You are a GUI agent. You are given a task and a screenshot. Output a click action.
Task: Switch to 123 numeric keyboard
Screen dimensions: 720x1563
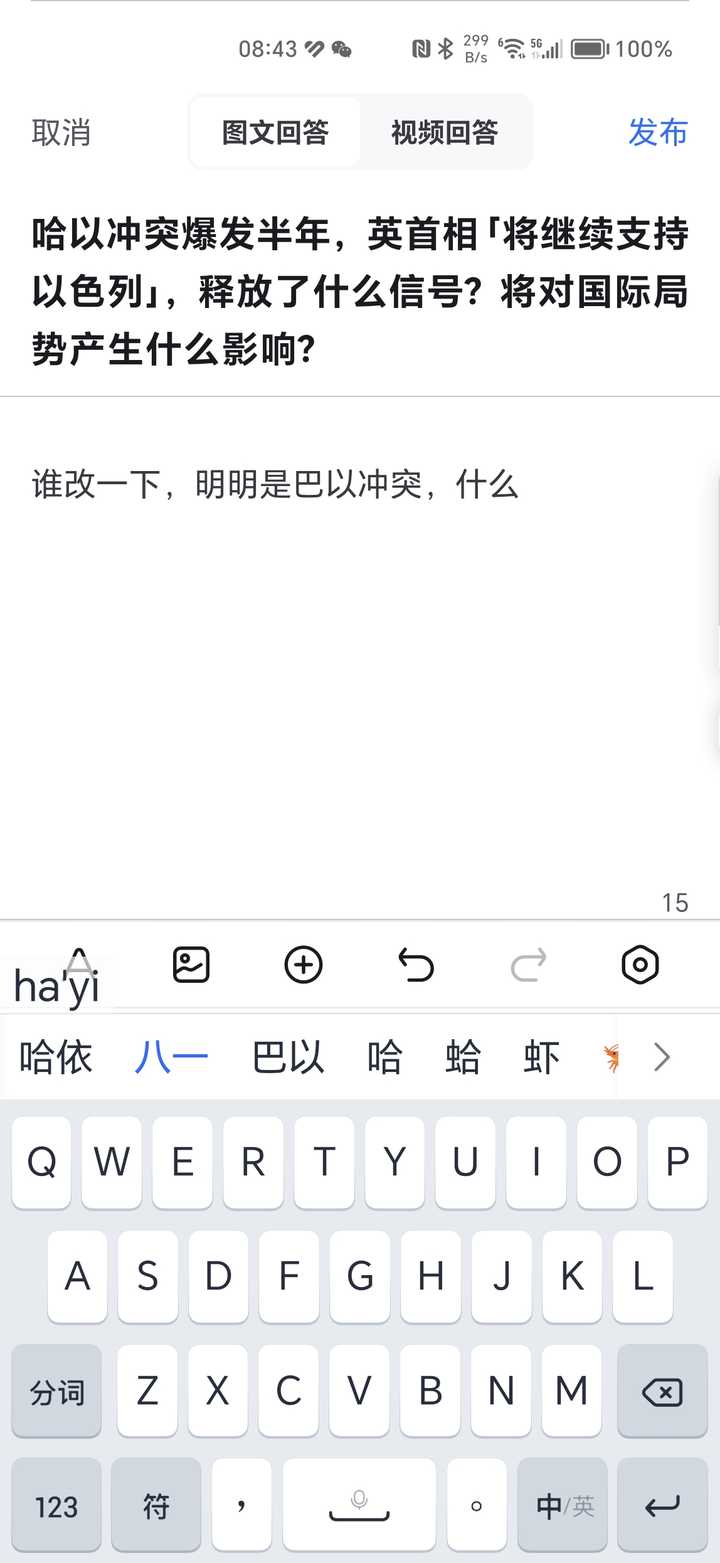tap(56, 1505)
